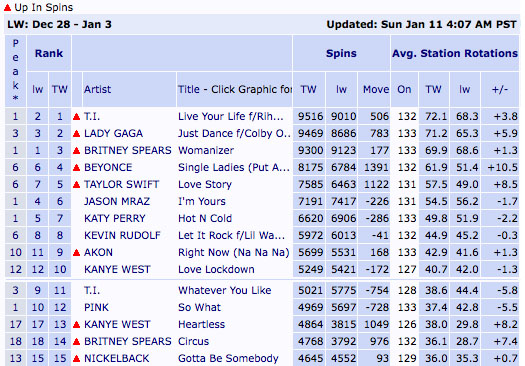Click red arrow beside KANYE WEST Heartless
This screenshot has width=525, height=366.
pyautogui.click(x=76, y=324)
